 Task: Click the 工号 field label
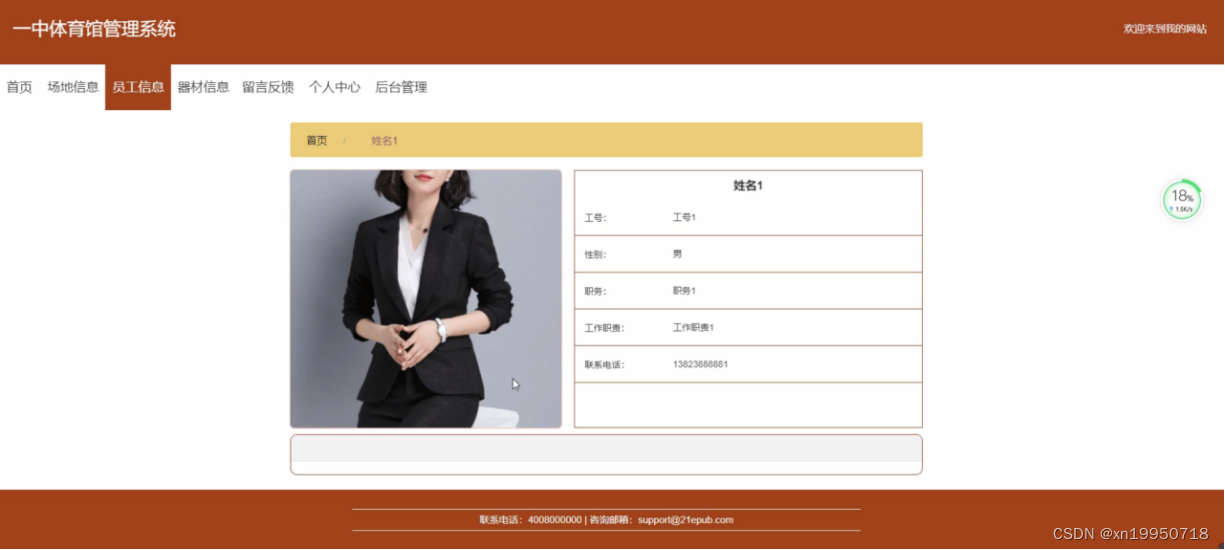tap(595, 218)
